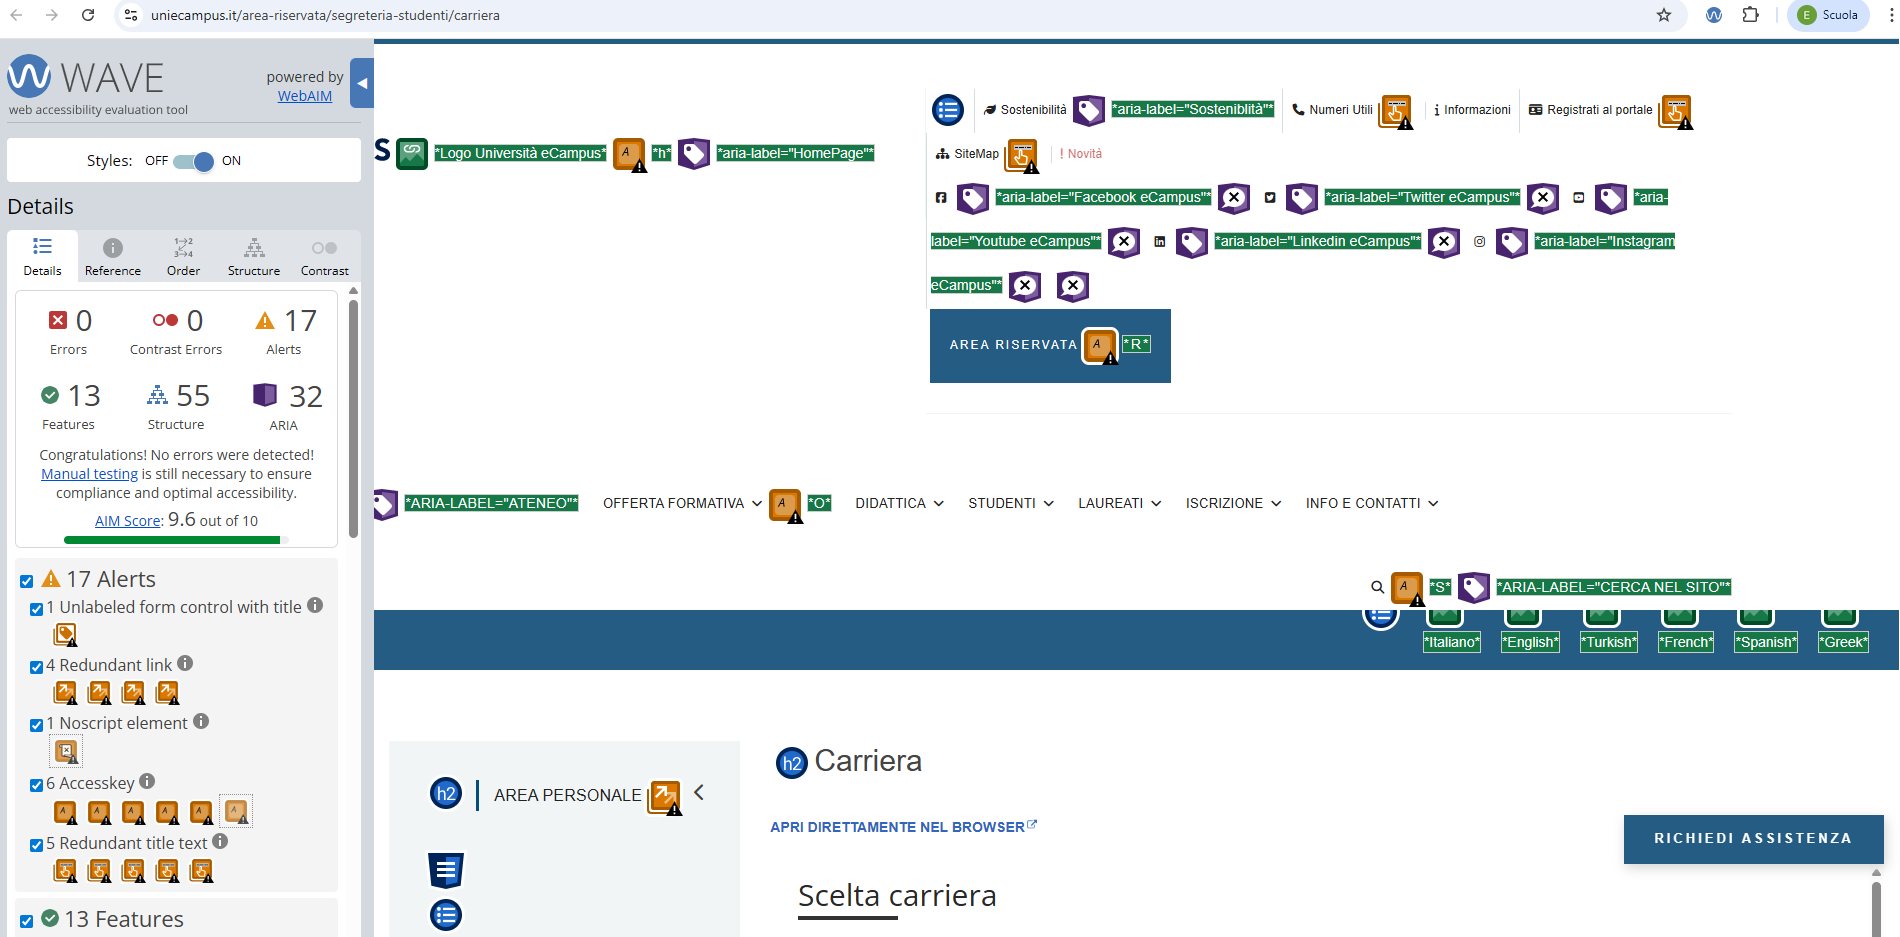Uncheck the 13 Features checkbox

(27, 921)
